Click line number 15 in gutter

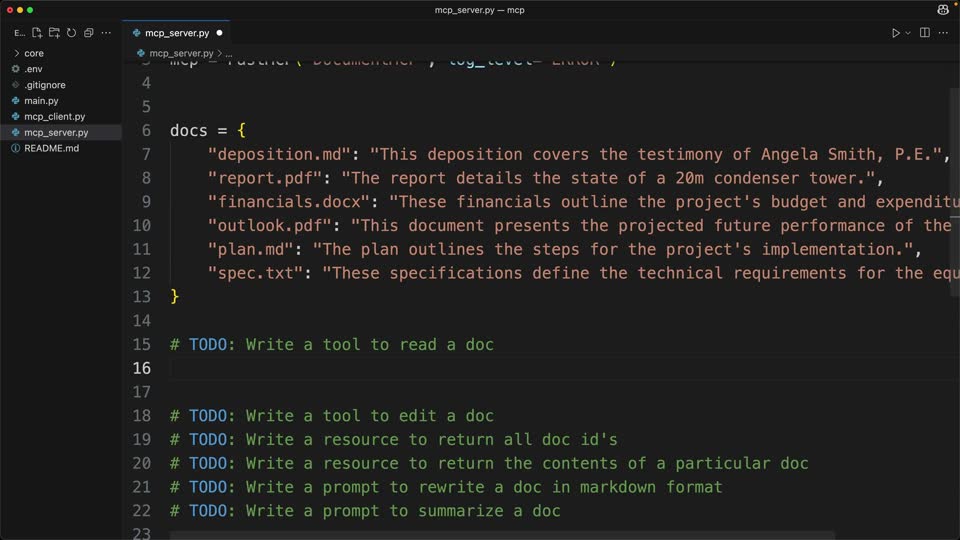pyautogui.click(x=141, y=345)
